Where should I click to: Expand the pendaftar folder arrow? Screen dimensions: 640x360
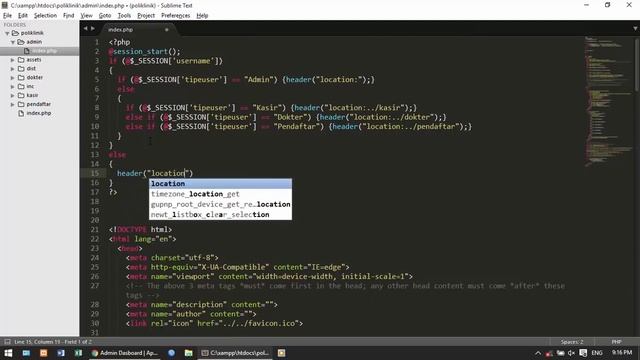(13, 104)
